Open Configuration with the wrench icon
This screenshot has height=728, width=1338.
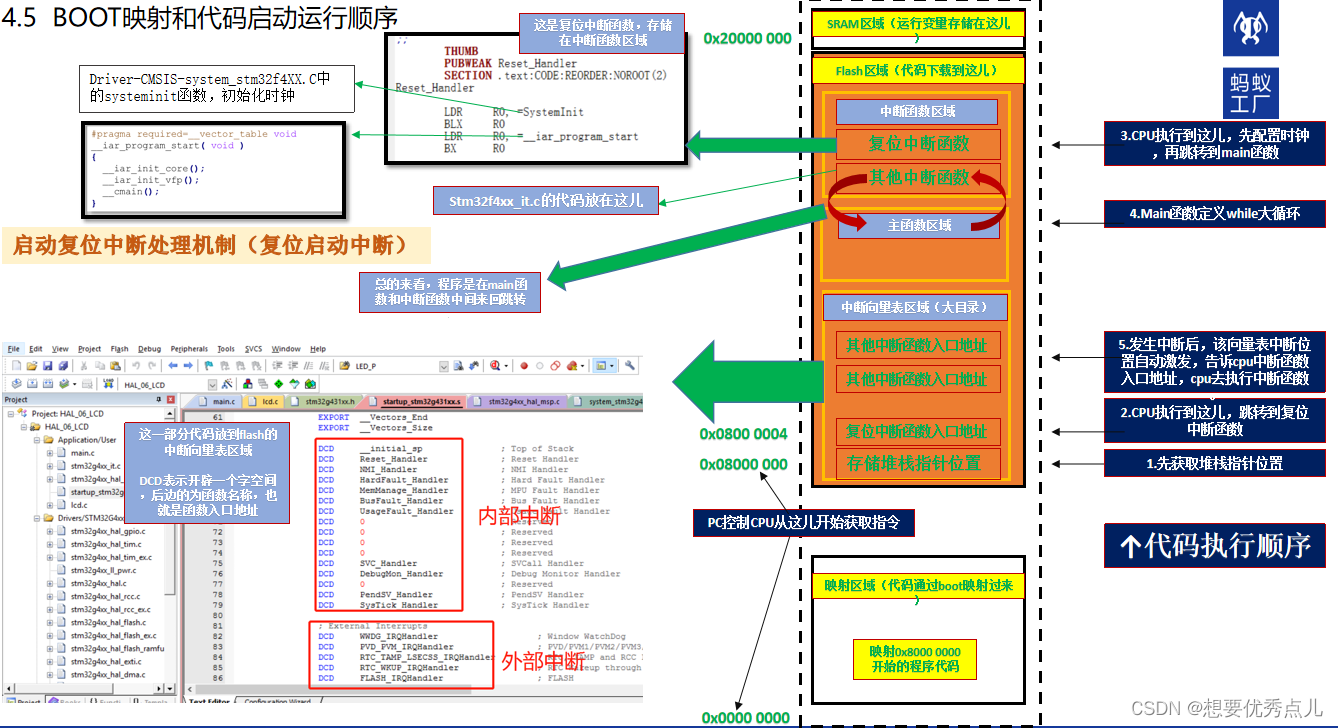[629, 365]
